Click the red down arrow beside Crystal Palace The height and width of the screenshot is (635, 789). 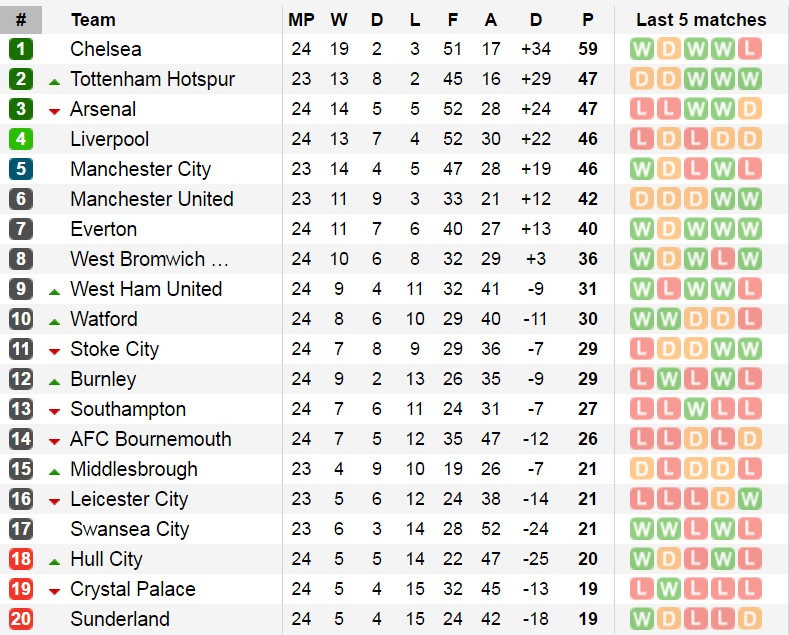[54, 590]
